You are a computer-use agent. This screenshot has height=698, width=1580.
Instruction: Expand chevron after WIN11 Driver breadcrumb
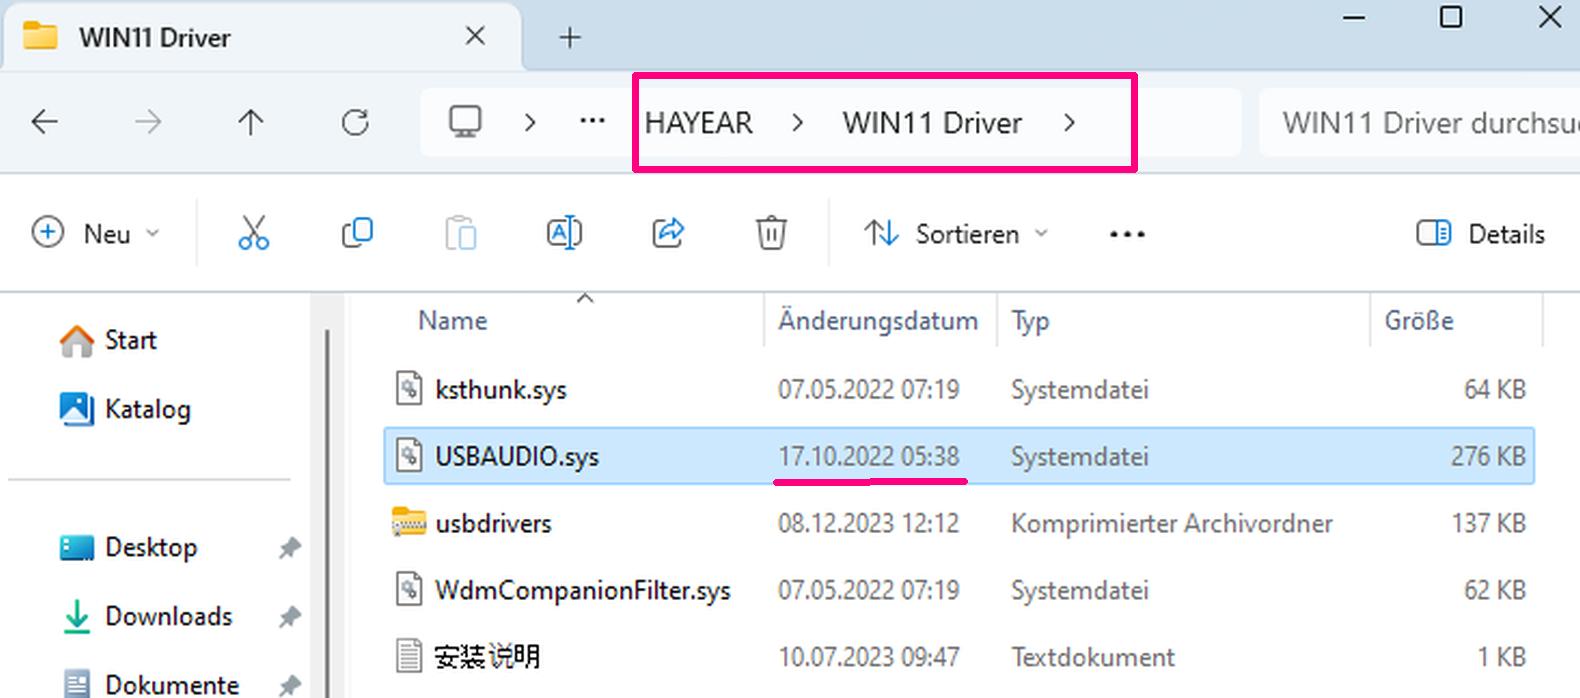(x=1069, y=123)
